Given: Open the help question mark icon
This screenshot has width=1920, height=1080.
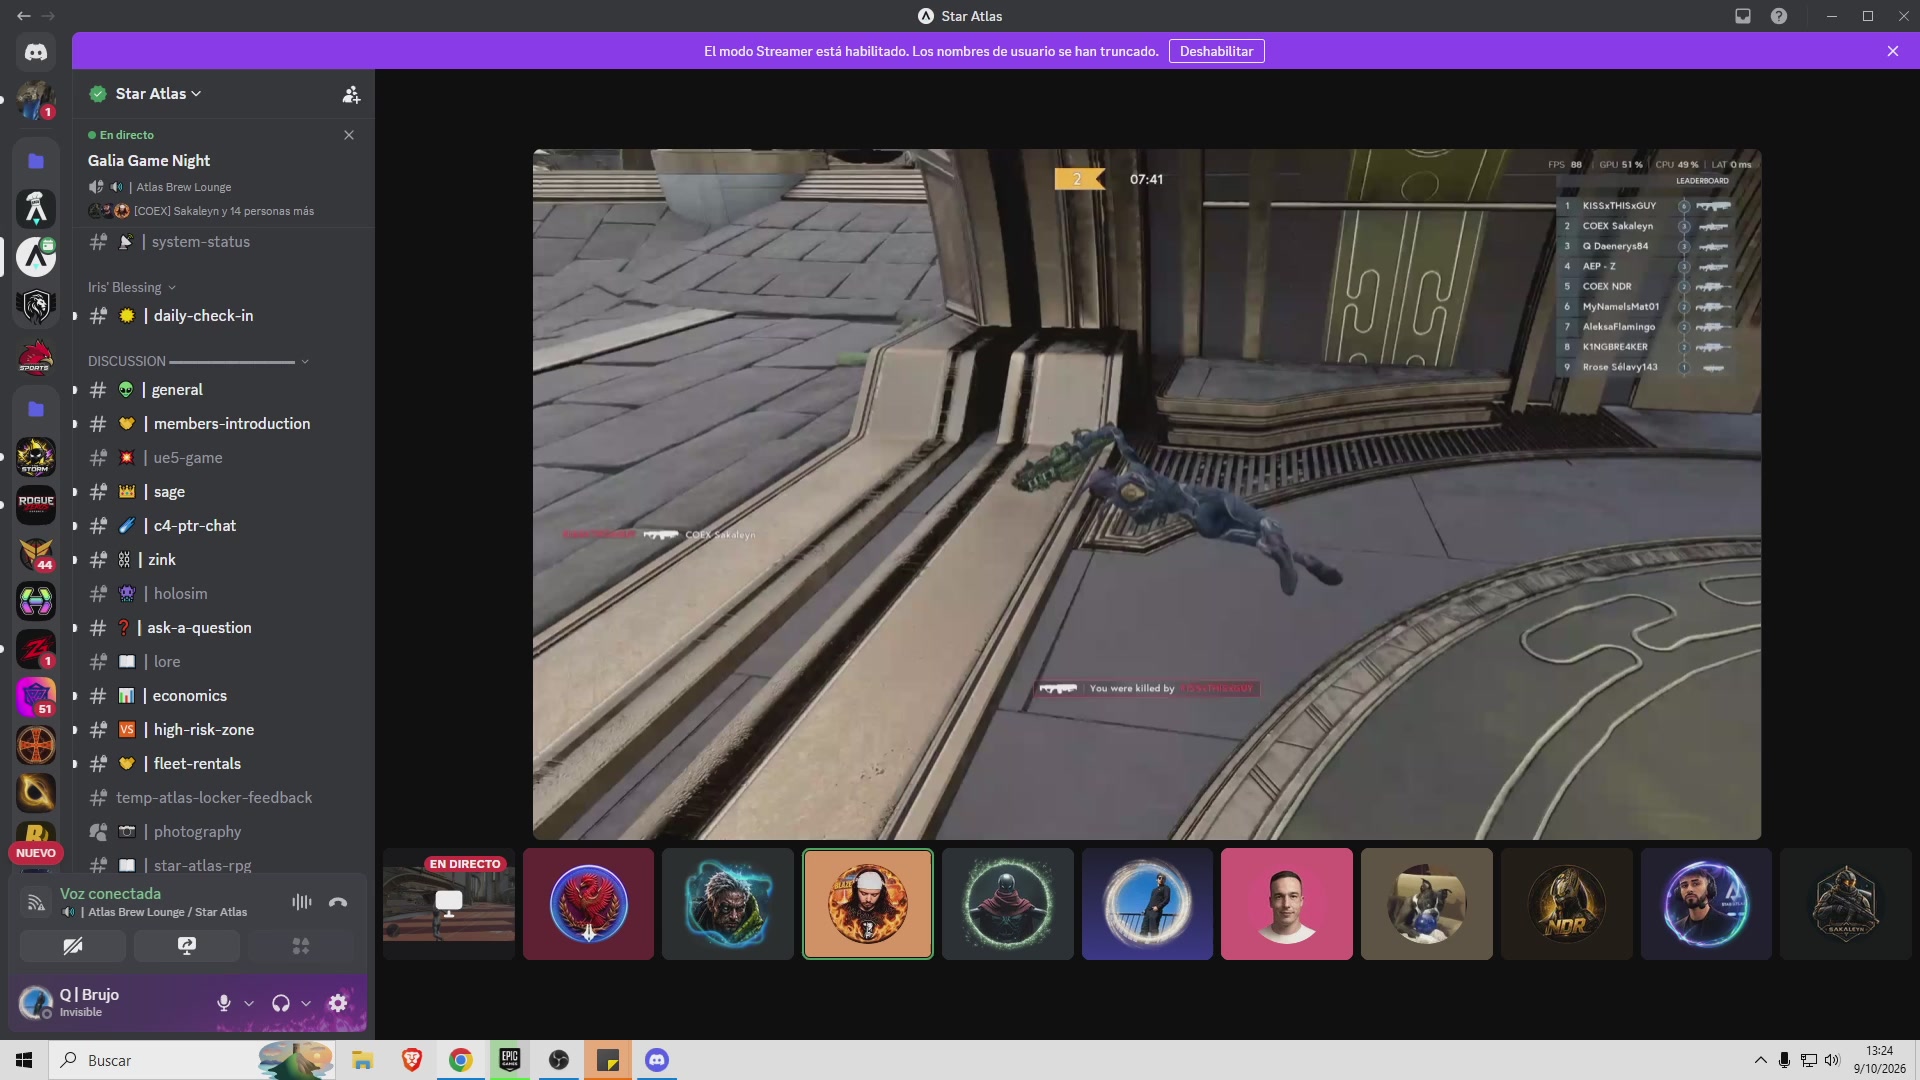Looking at the screenshot, I should (x=1779, y=16).
